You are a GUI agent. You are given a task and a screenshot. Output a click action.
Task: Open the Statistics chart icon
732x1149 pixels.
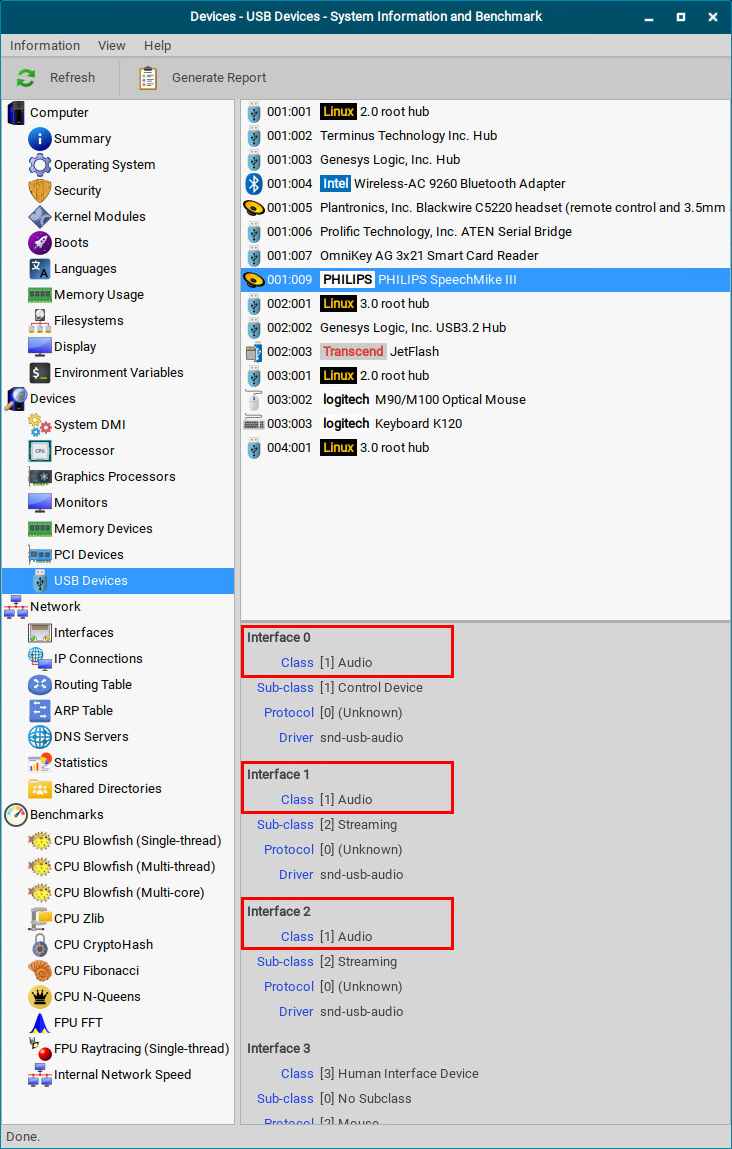pyautogui.click(x=40, y=762)
